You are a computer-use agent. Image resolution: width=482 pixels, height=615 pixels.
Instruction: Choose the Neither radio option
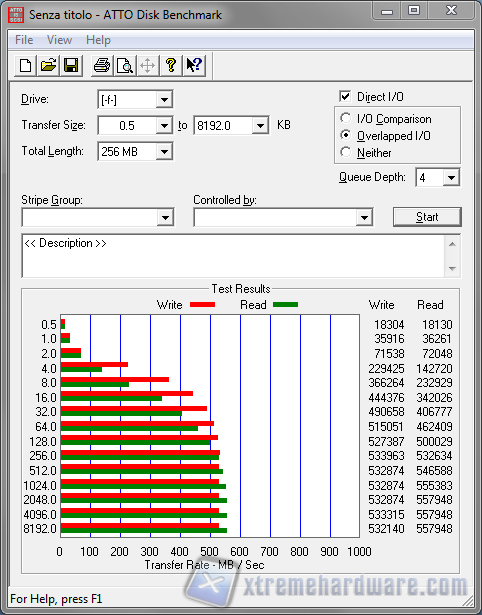(x=346, y=152)
